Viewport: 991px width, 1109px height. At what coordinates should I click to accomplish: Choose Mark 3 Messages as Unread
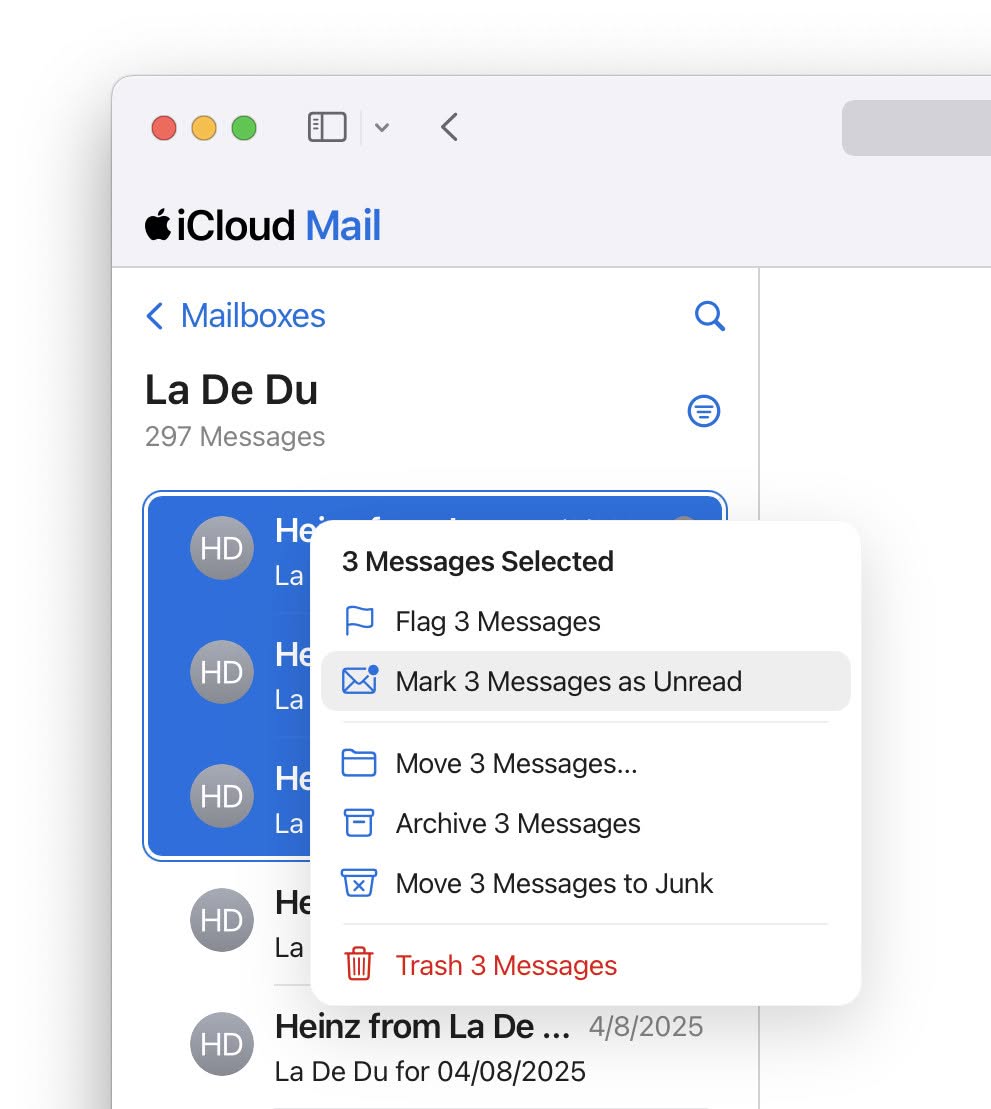click(x=586, y=681)
